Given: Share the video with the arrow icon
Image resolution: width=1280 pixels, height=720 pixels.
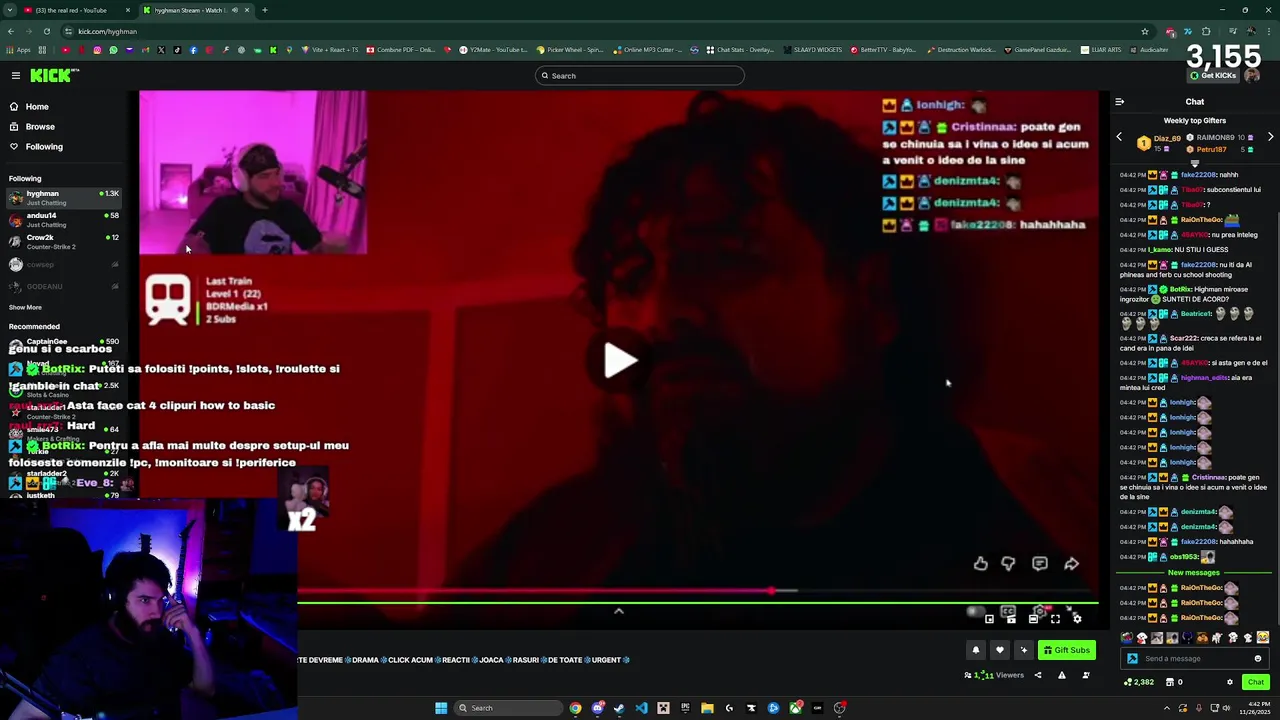Looking at the screenshot, I should (x=1071, y=564).
